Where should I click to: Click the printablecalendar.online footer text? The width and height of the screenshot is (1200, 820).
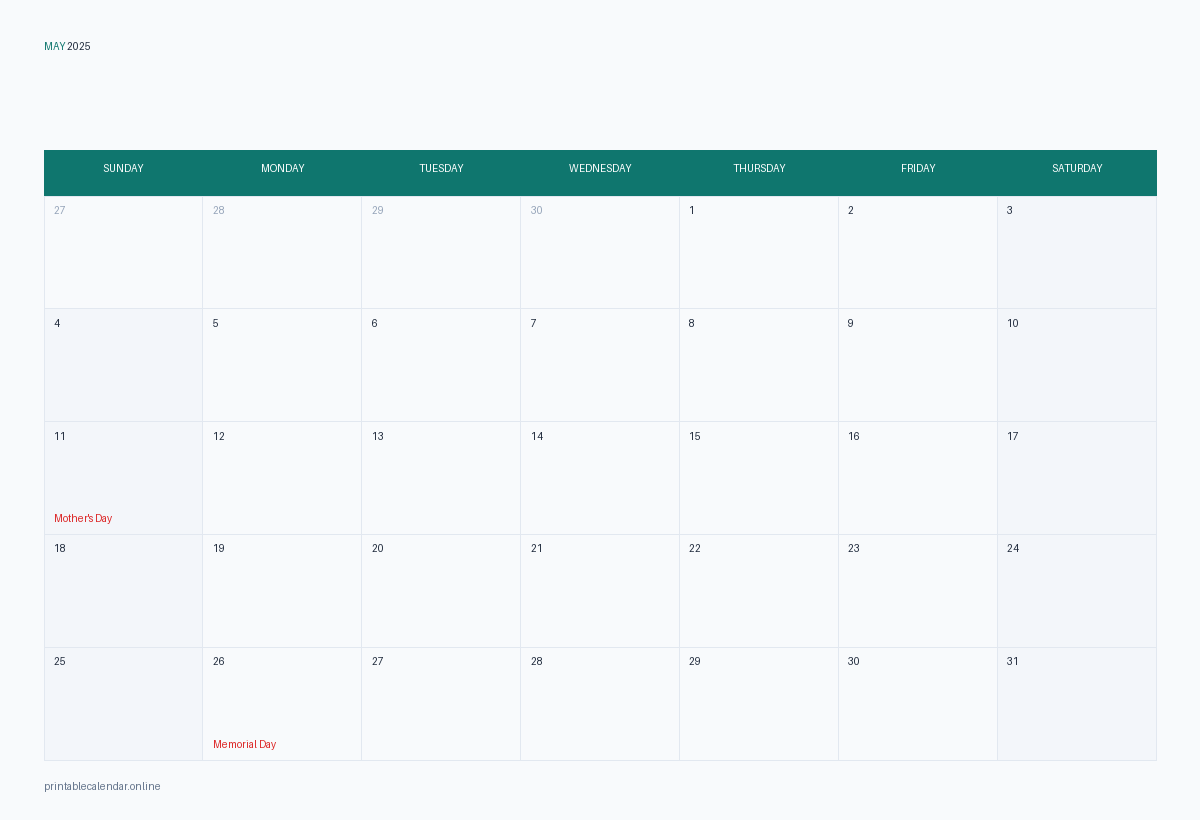point(102,787)
